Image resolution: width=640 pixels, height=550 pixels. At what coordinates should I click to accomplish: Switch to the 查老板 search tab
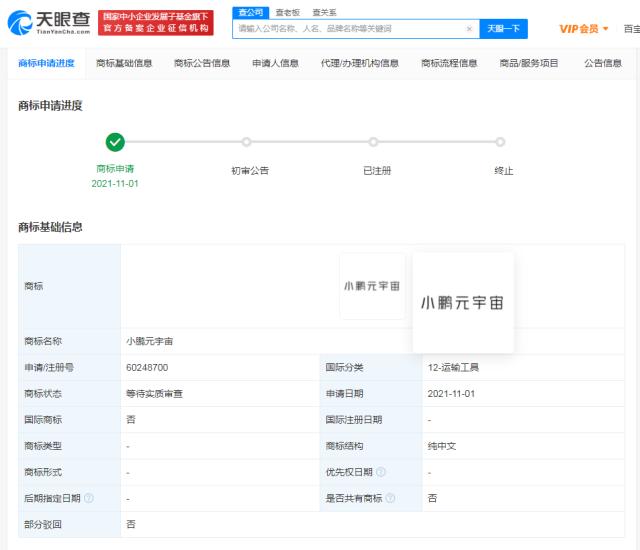coord(287,12)
